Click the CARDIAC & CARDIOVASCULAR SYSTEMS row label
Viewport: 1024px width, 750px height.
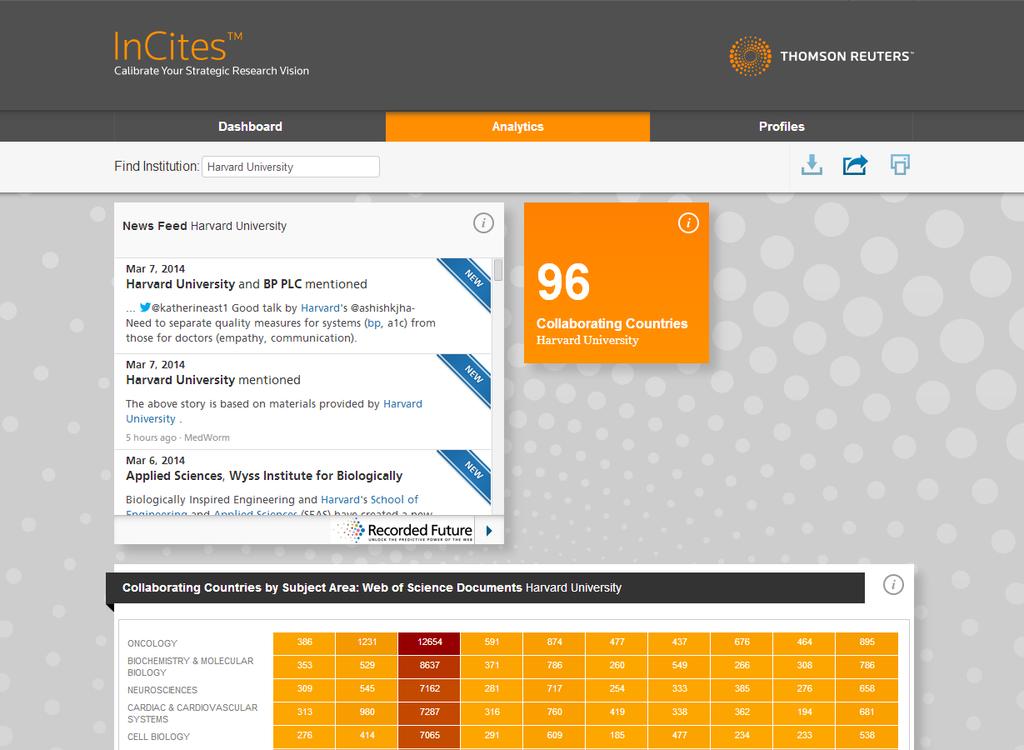[x=192, y=713]
